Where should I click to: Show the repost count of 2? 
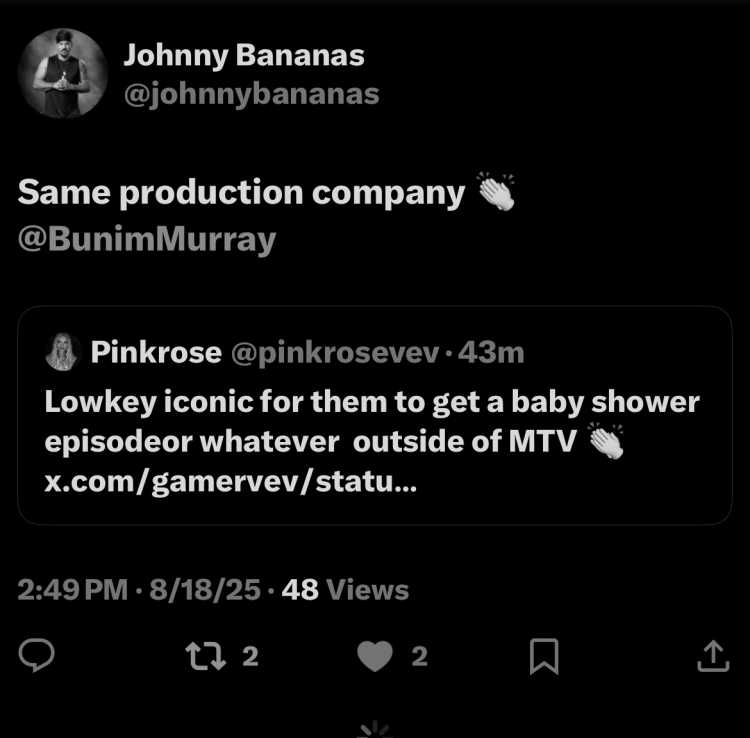(x=250, y=656)
